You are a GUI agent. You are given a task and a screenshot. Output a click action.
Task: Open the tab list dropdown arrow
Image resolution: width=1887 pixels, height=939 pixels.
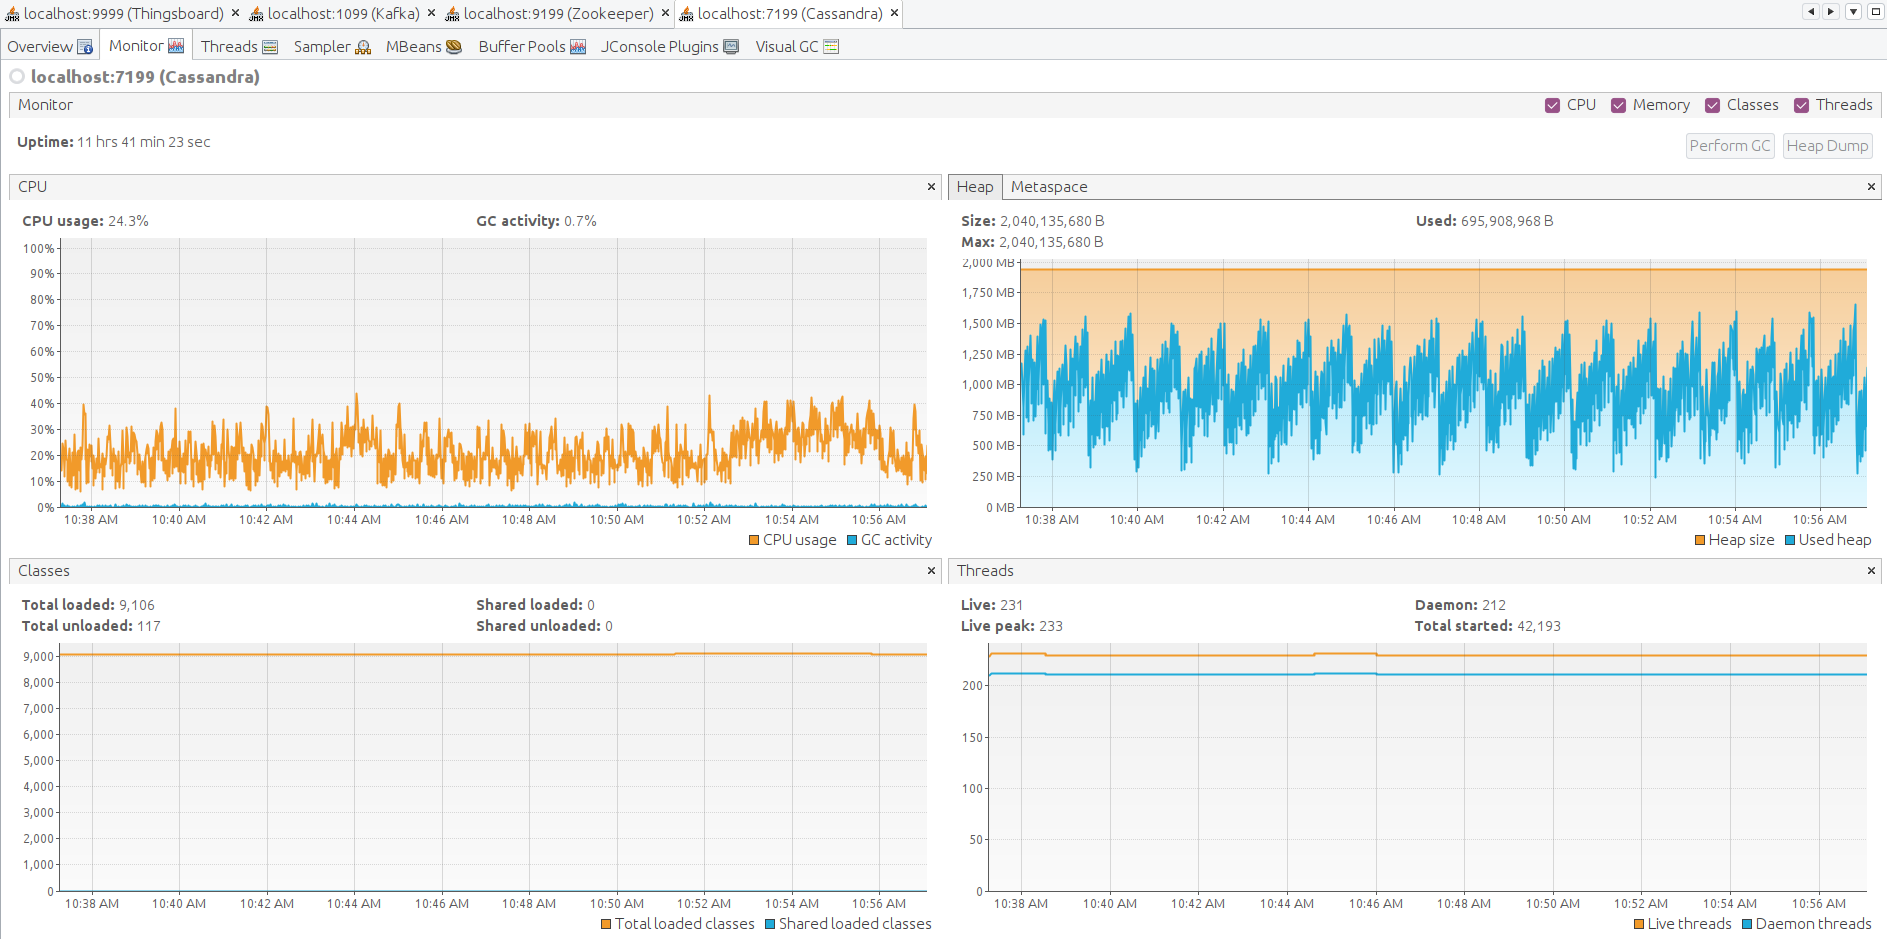1853,12
